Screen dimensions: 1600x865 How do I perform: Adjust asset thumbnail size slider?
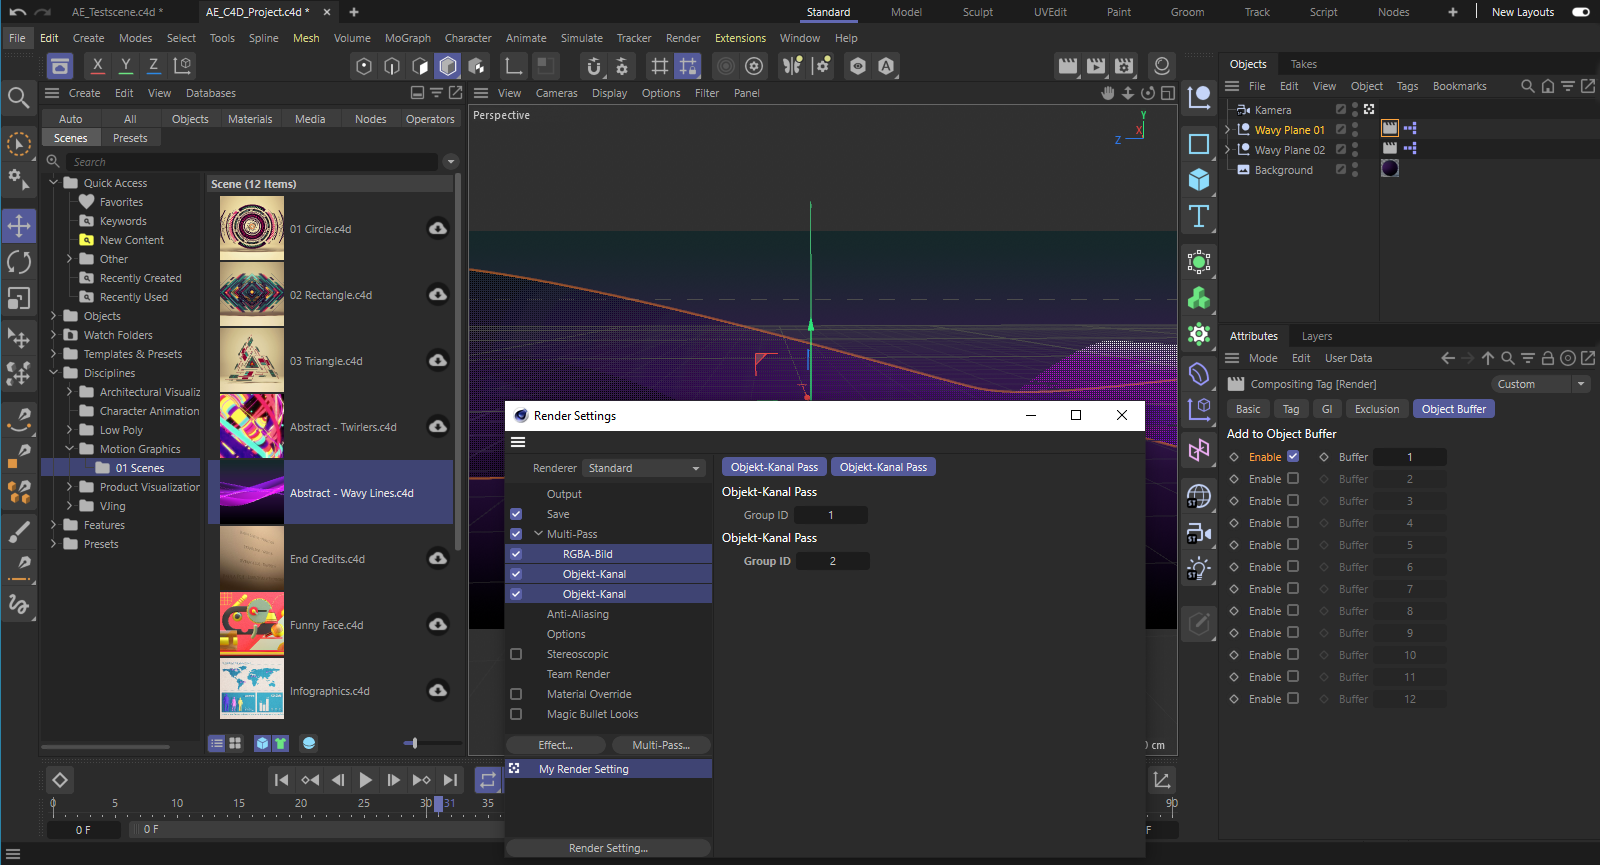pyautogui.click(x=414, y=743)
